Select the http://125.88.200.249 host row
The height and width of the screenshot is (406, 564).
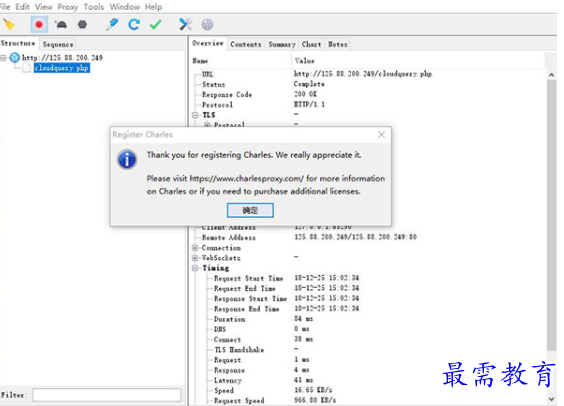point(62,57)
